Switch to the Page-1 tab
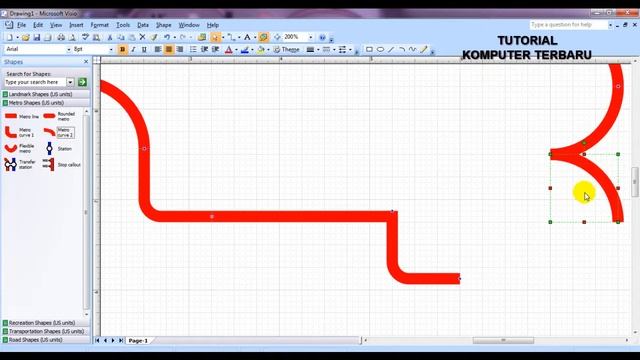640x360 pixels. click(138, 340)
